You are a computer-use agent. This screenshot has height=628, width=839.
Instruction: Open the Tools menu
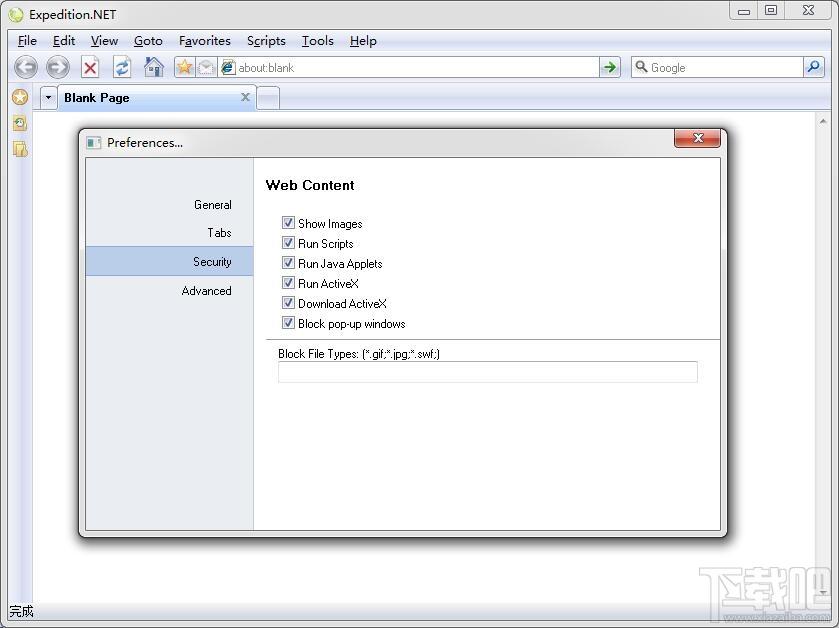[x=318, y=41]
